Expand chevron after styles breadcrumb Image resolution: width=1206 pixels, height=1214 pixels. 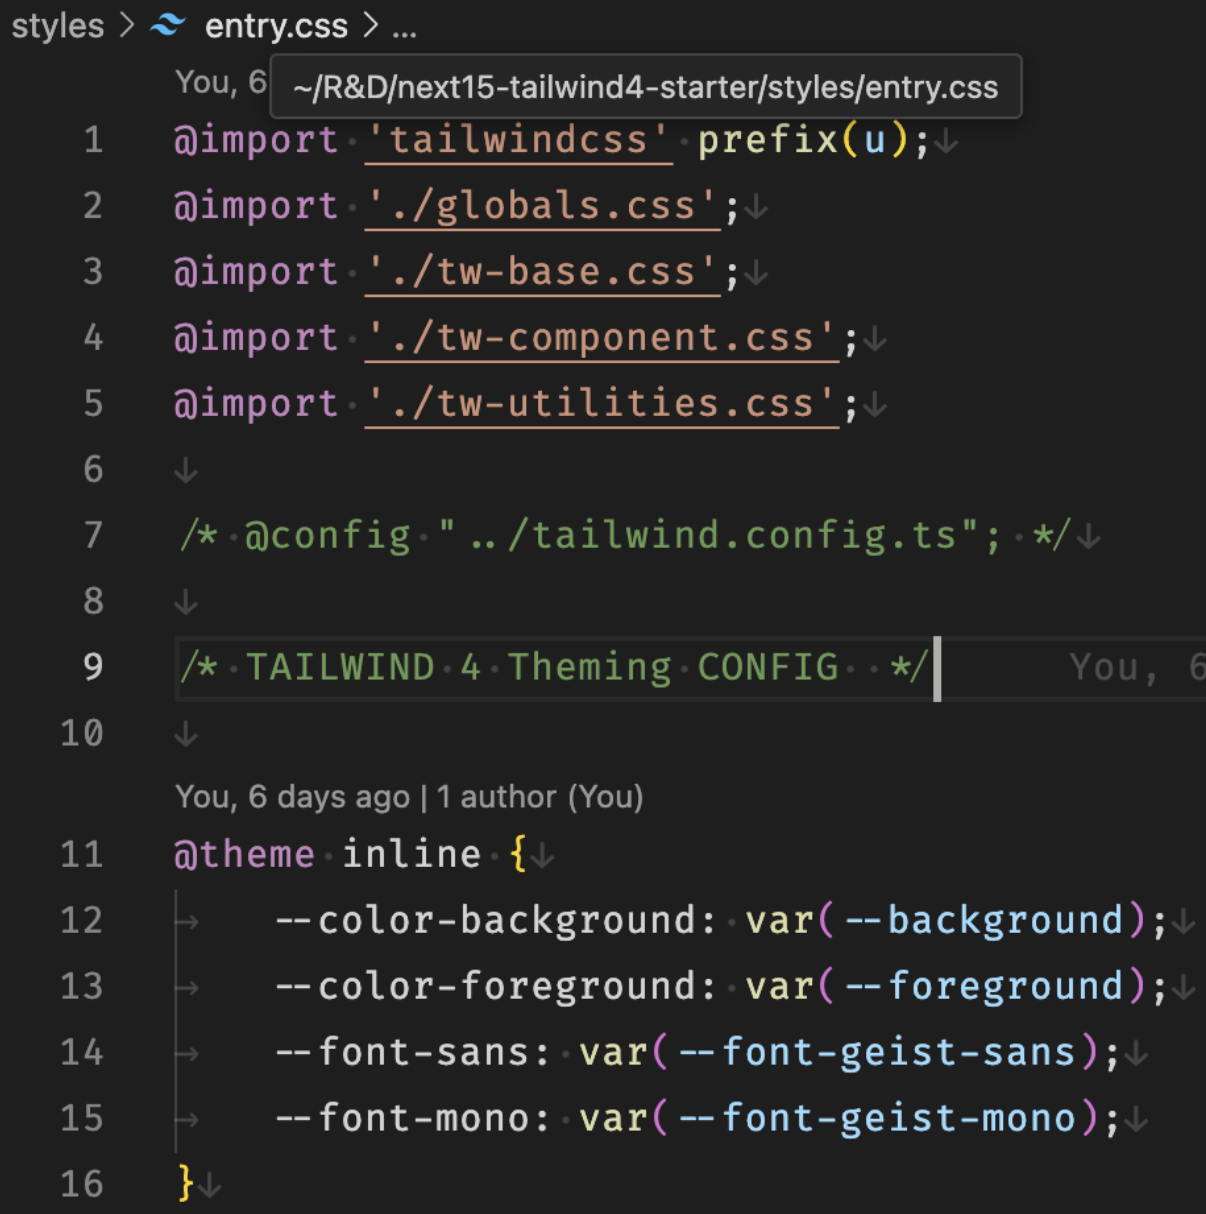[x=126, y=25]
